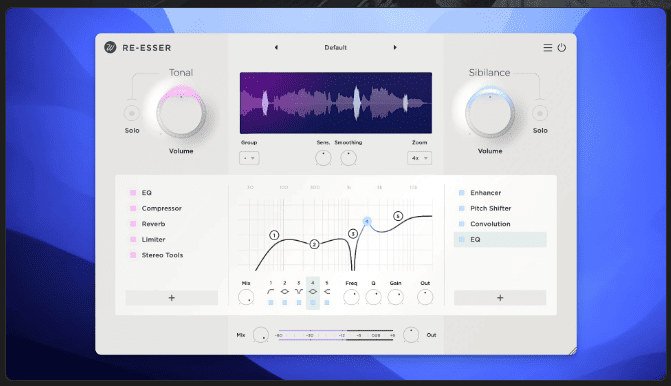Click the EQ Freq knob
The width and height of the screenshot is (671, 386).
click(351, 297)
